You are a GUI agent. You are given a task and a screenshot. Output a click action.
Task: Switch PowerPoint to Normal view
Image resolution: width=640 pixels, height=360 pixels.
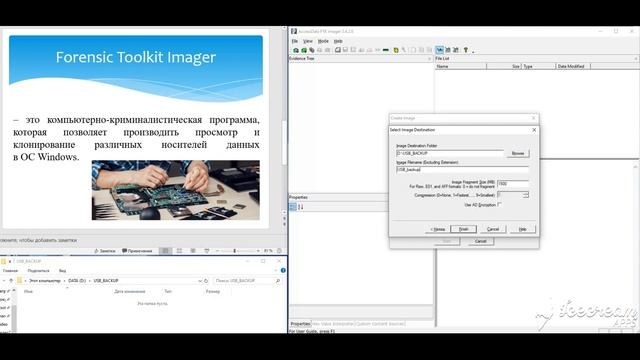click(x=165, y=251)
